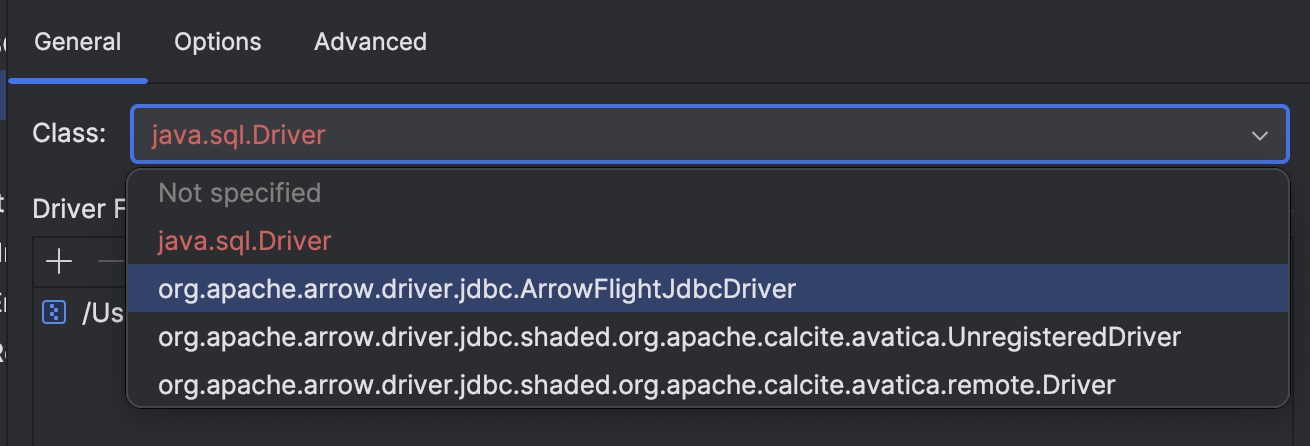
Task: Pick the avatica.remote.Driver class option
Action: pos(636,384)
